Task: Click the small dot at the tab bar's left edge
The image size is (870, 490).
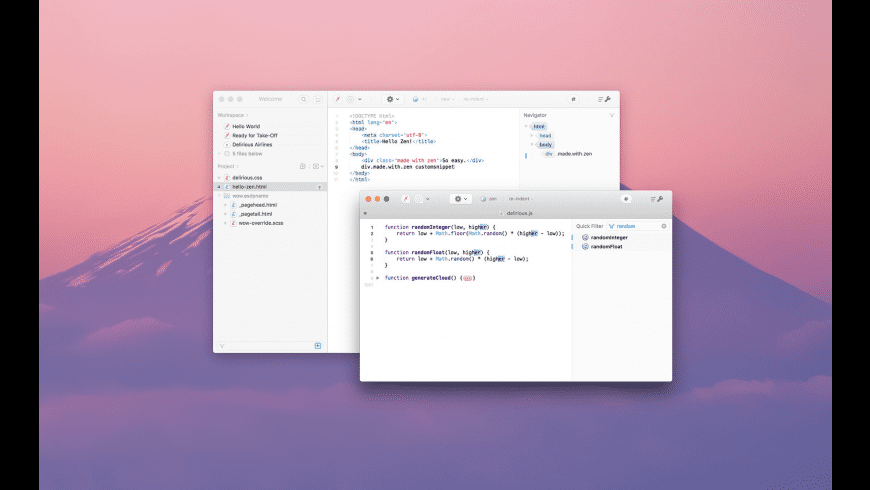Action: [x=365, y=213]
